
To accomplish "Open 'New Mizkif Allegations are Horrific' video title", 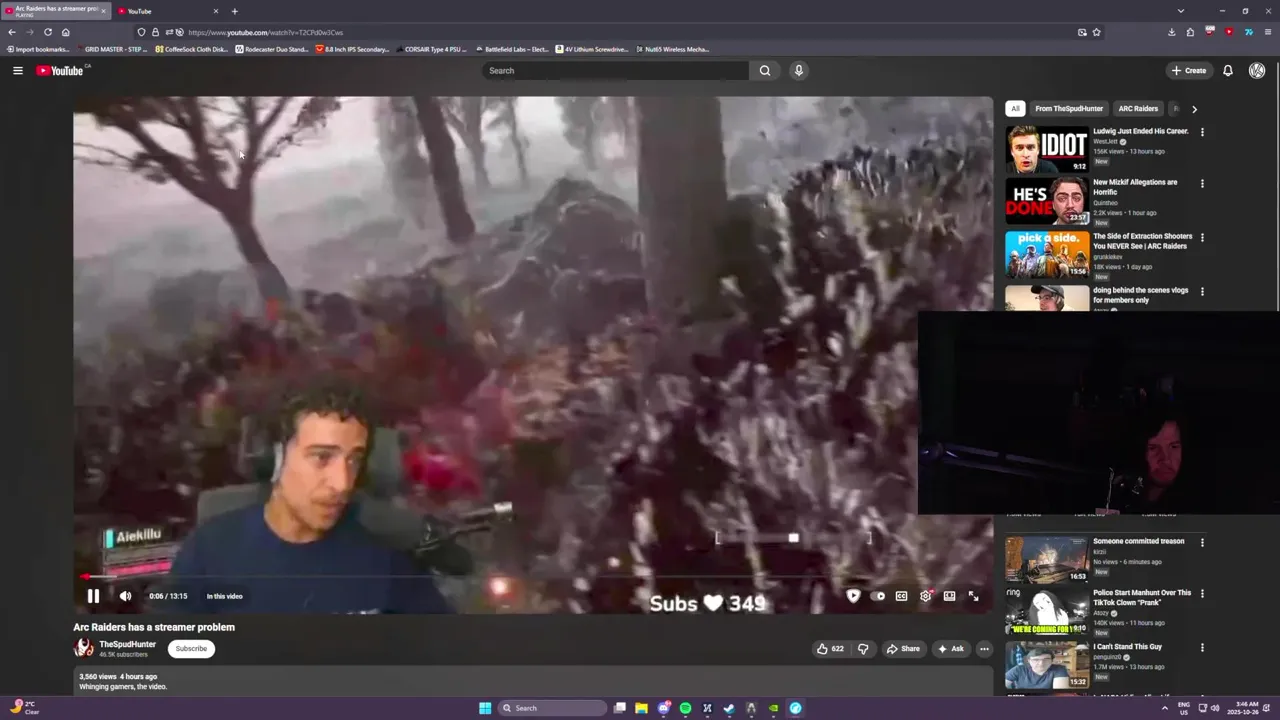I will [1135, 187].
